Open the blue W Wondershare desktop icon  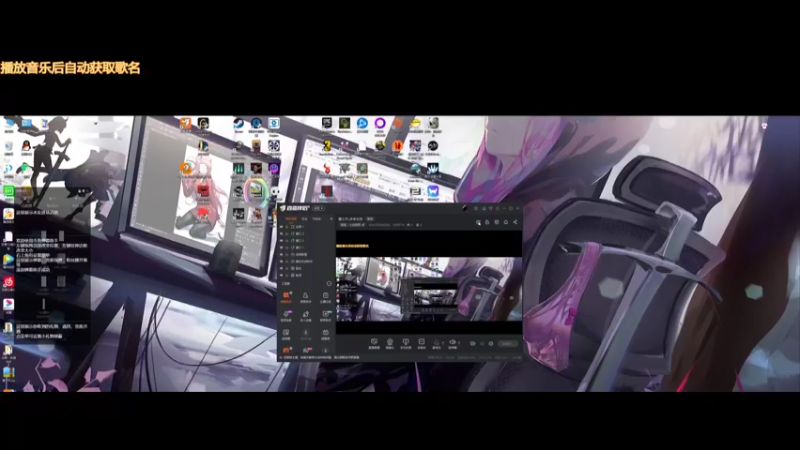pyautogui.click(x=433, y=191)
